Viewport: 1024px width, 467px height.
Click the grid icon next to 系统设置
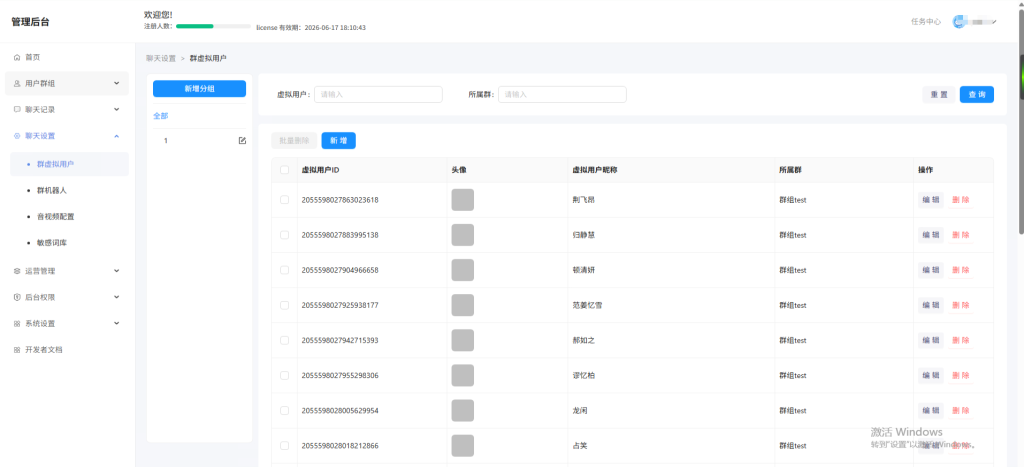tap(17, 323)
